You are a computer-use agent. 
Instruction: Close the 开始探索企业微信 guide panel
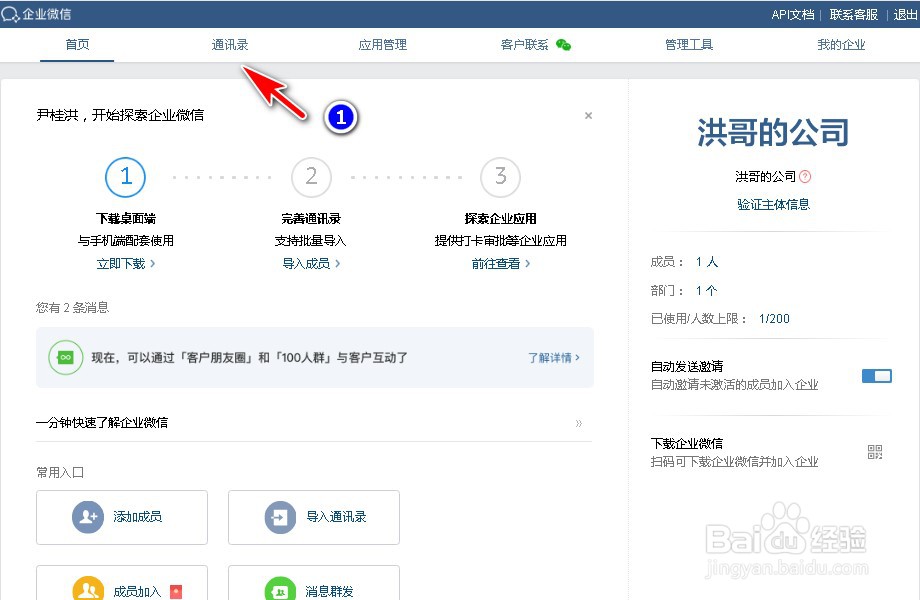pyautogui.click(x=588, y=116)
